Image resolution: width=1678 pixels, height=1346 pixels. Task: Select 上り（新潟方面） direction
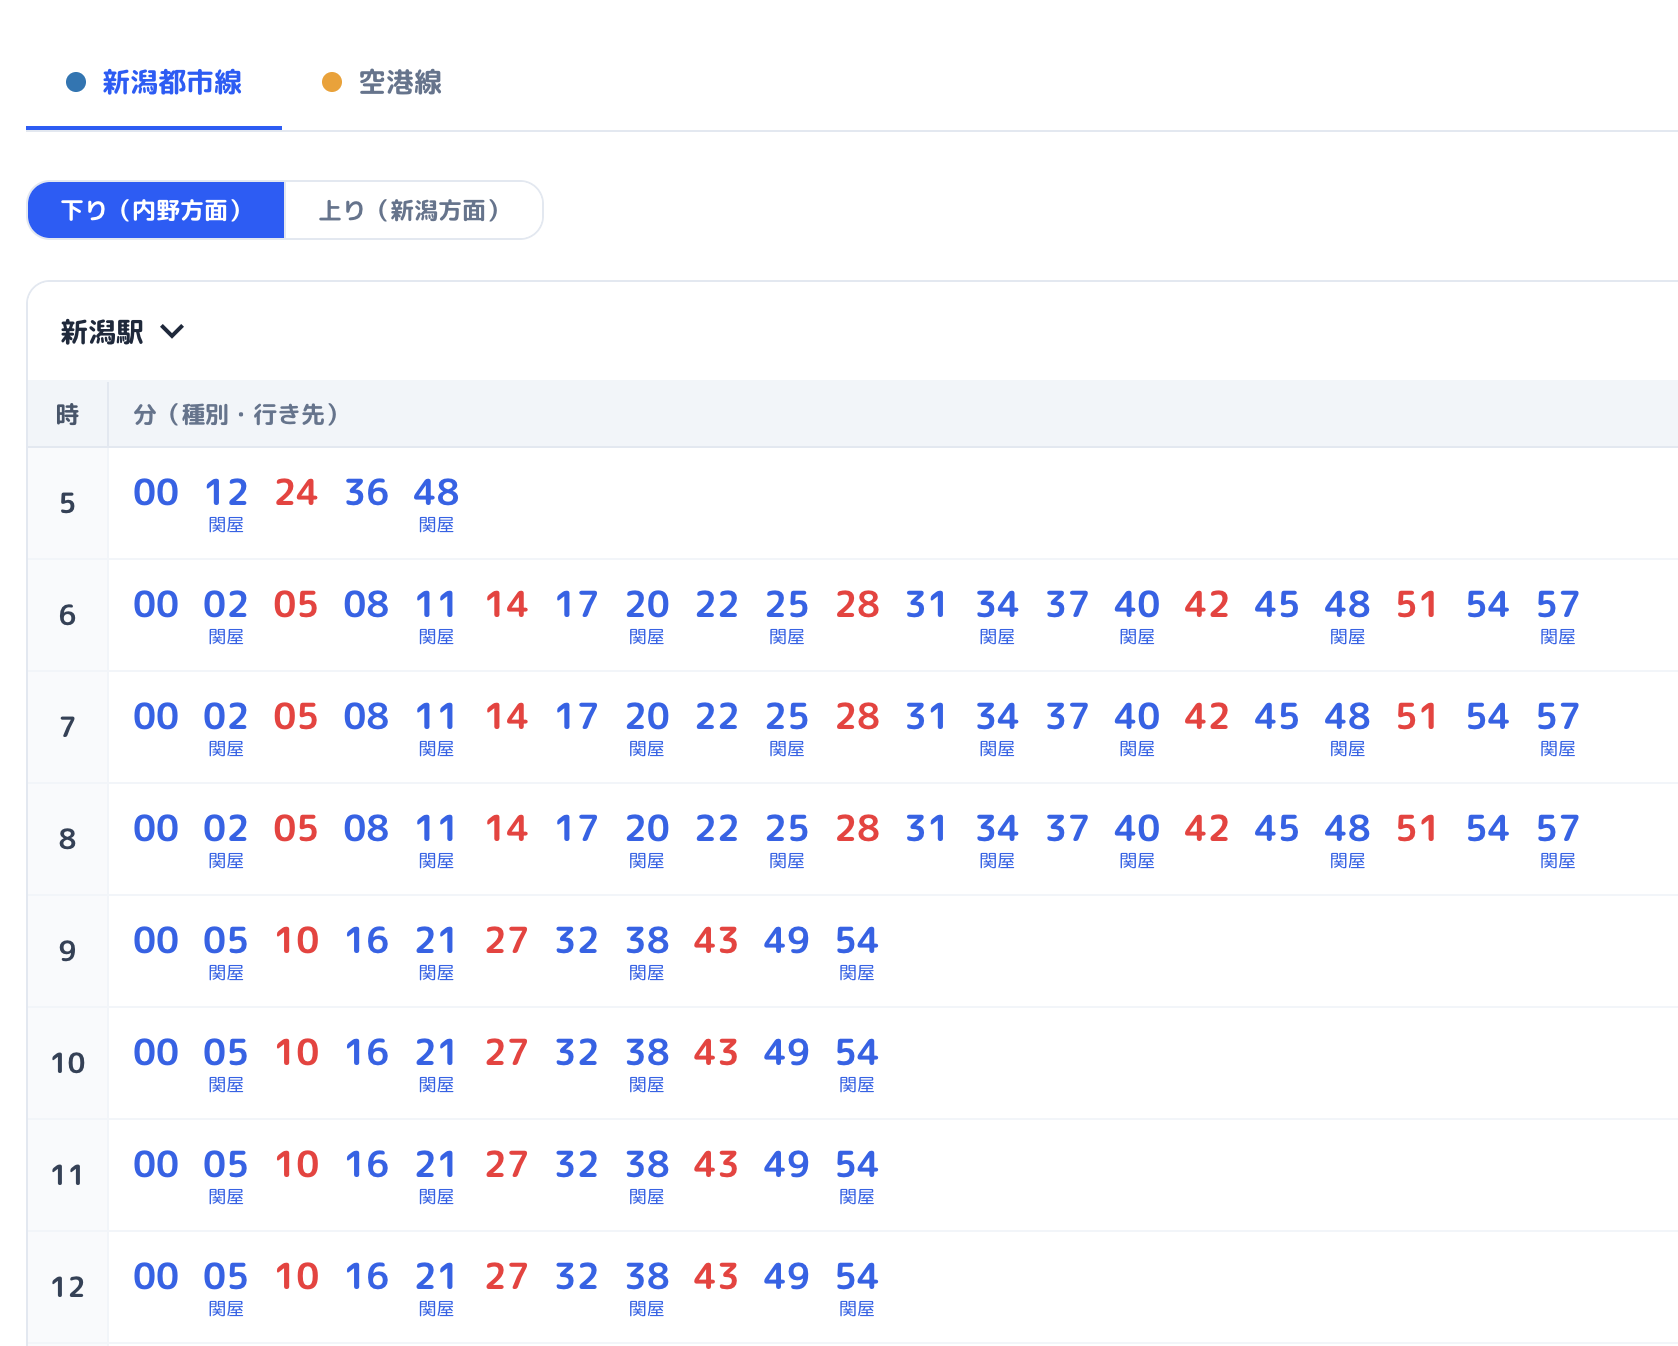tap(413, 210)
